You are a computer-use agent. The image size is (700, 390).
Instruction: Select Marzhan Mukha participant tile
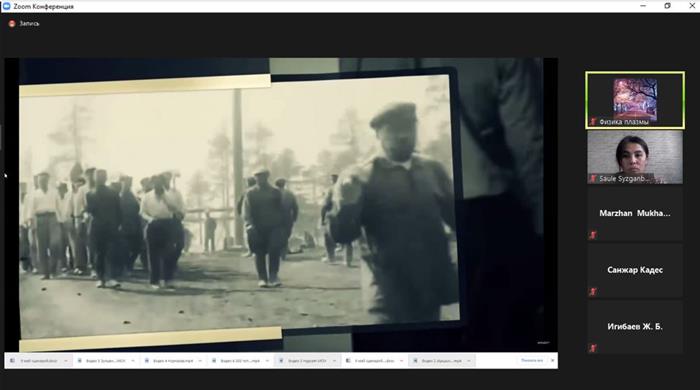(x=635, y=214)
